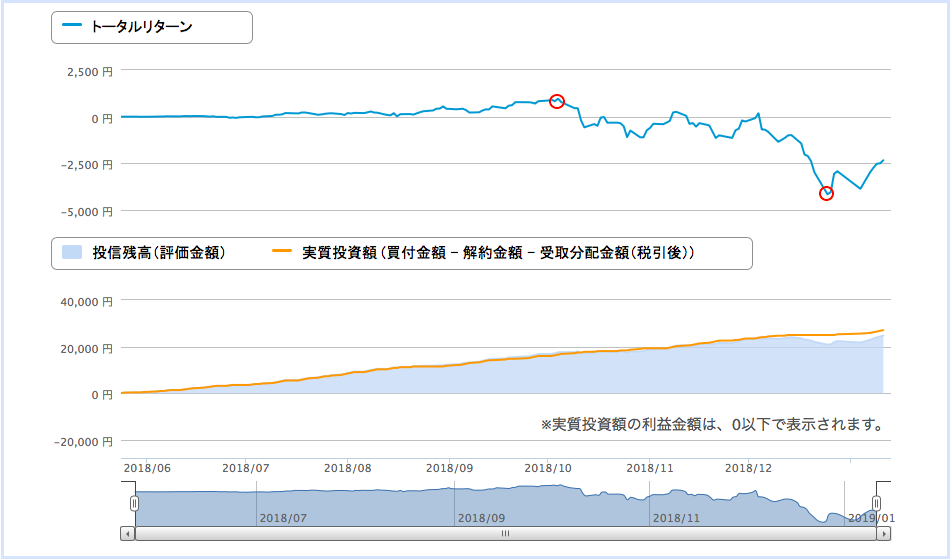The image size is (952, 560).
Task: Click the 2018/09 label in the navigator
Action: point(481,519)
